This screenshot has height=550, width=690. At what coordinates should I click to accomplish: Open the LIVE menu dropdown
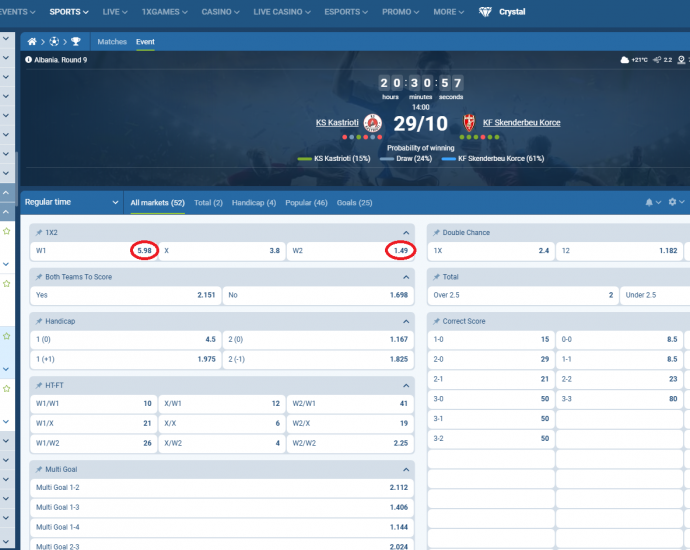click(x=115, y=12)
